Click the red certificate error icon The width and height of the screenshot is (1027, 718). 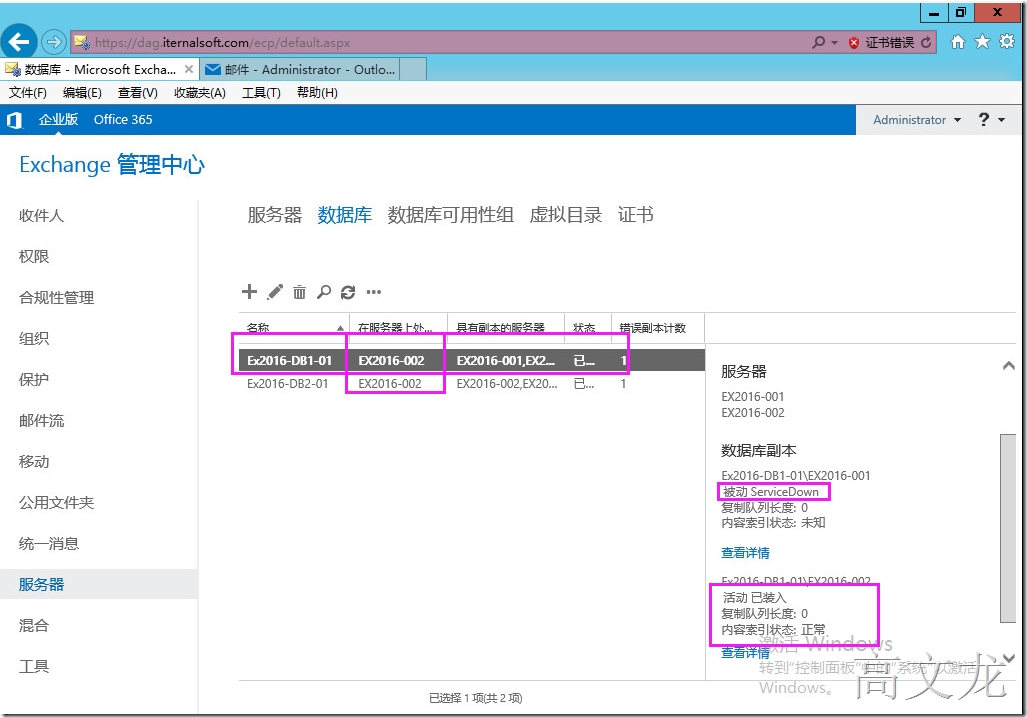coord(853,43)
